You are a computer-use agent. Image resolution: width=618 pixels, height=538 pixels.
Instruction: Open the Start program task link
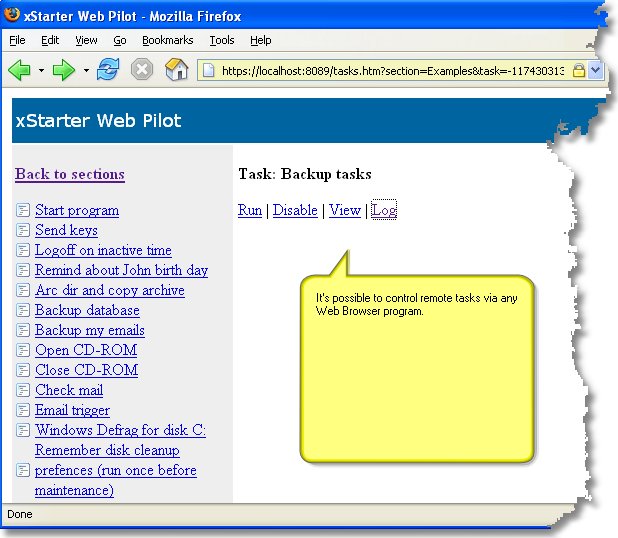point(77,210)
